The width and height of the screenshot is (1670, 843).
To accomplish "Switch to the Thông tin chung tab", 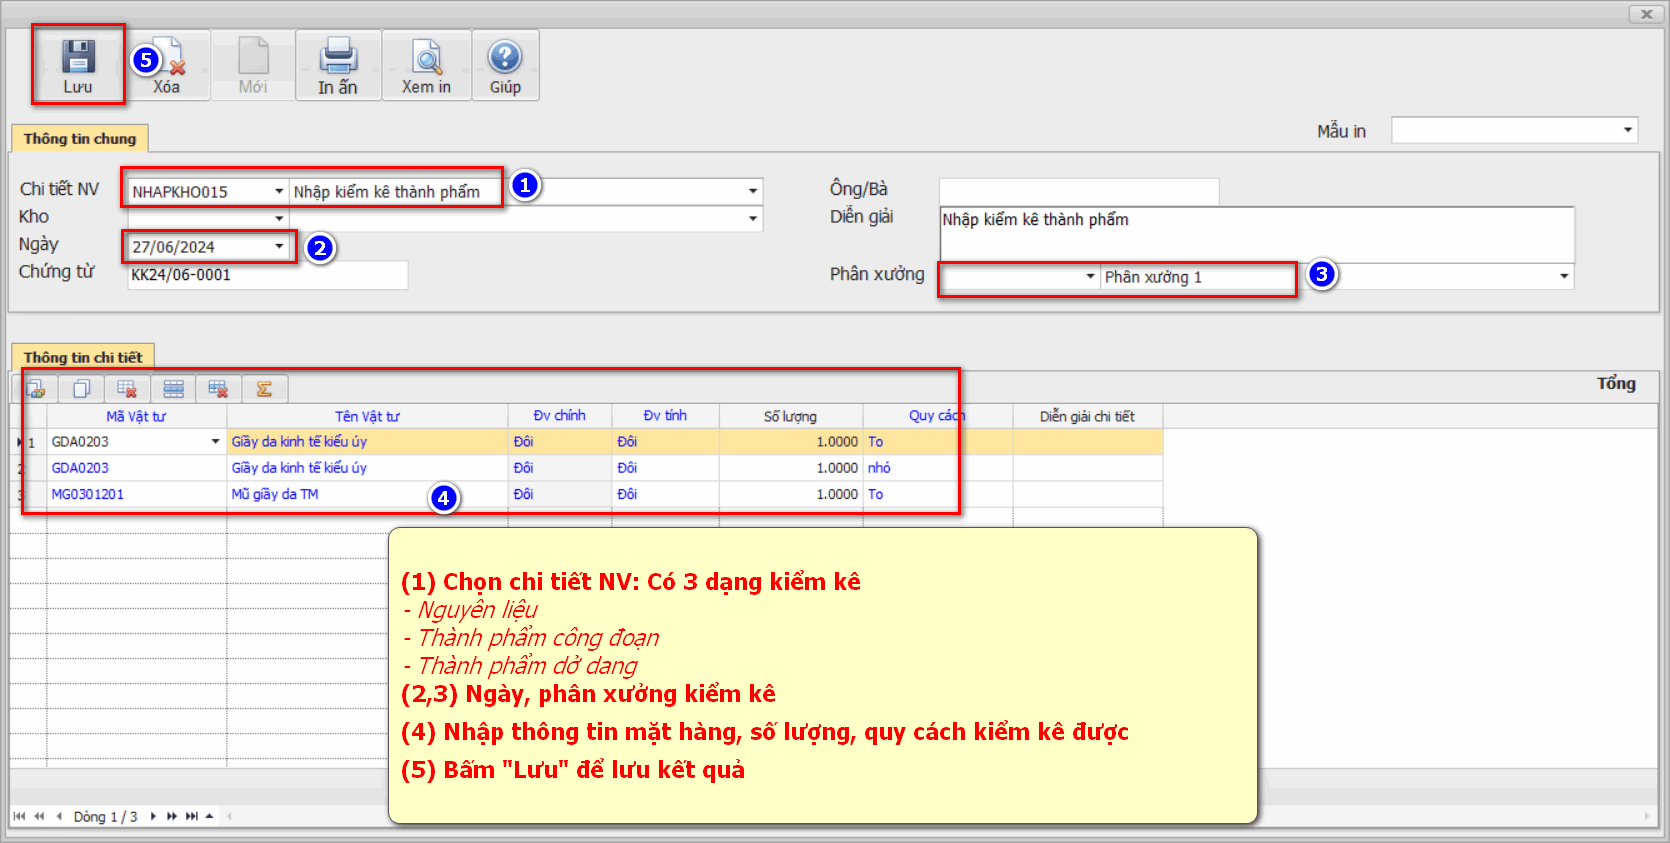I will (80, 139).
